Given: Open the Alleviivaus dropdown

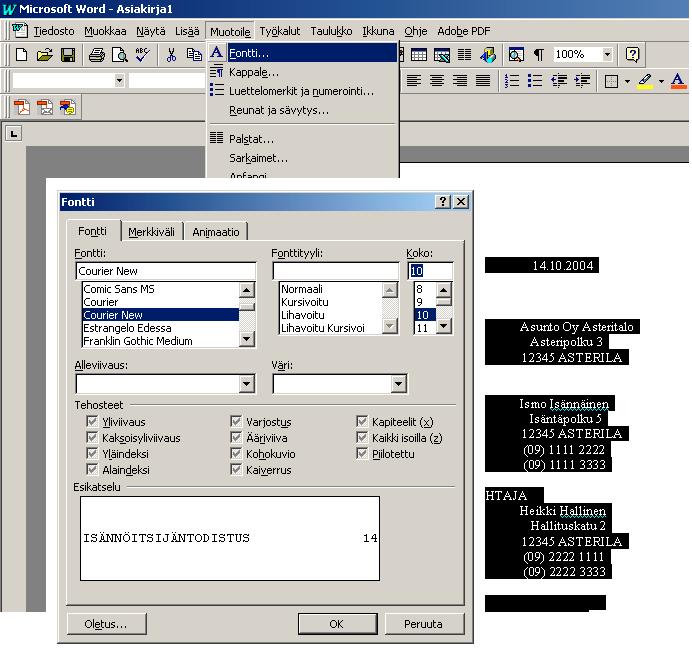Looking at the screenshot, I should [247, 384].
